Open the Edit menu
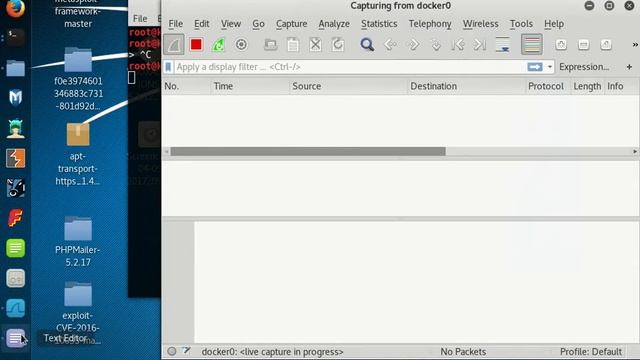 pos(202,24)
